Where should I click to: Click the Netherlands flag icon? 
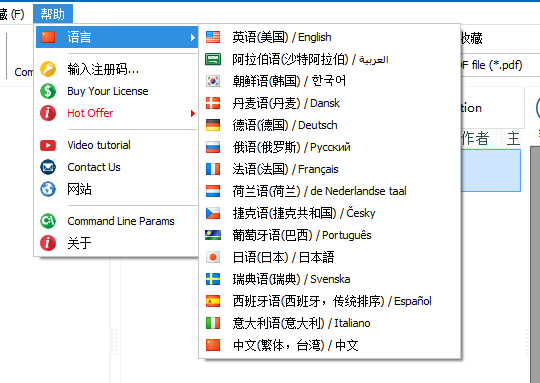coord(213,191)
